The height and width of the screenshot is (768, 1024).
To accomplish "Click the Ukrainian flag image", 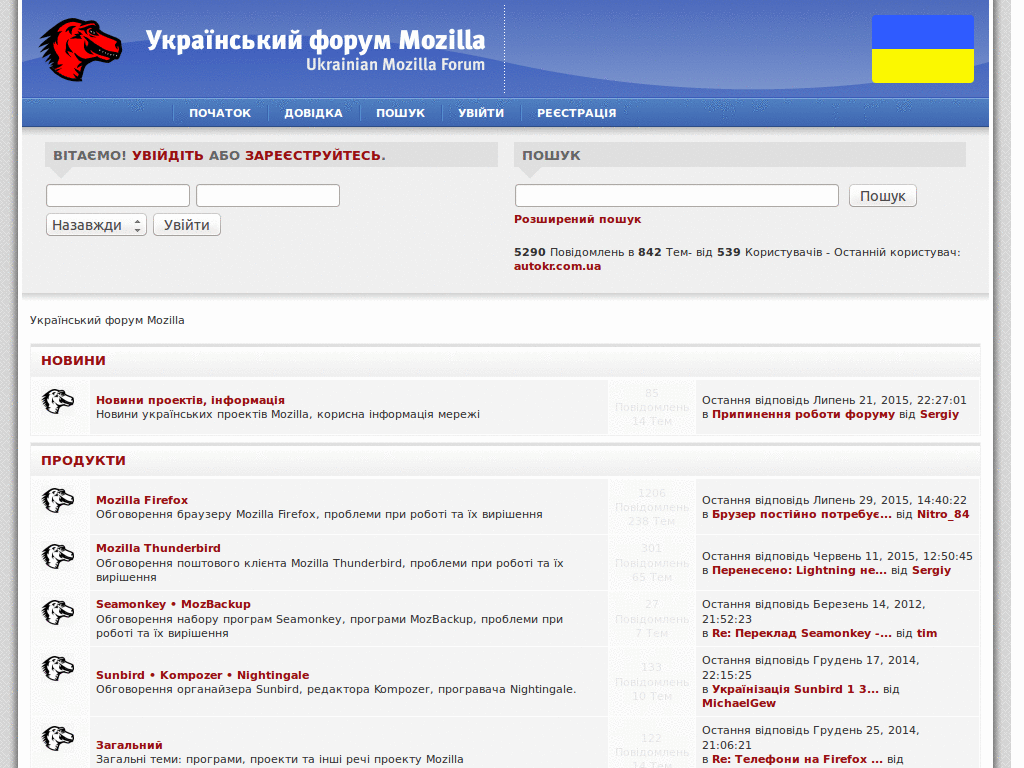I will (922, 49).
